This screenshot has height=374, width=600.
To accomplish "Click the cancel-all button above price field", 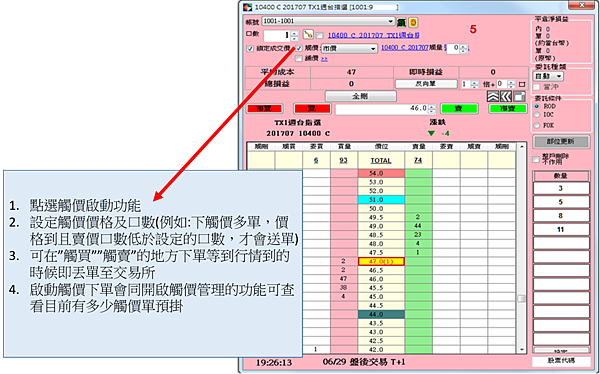I will tap(360, 96).
